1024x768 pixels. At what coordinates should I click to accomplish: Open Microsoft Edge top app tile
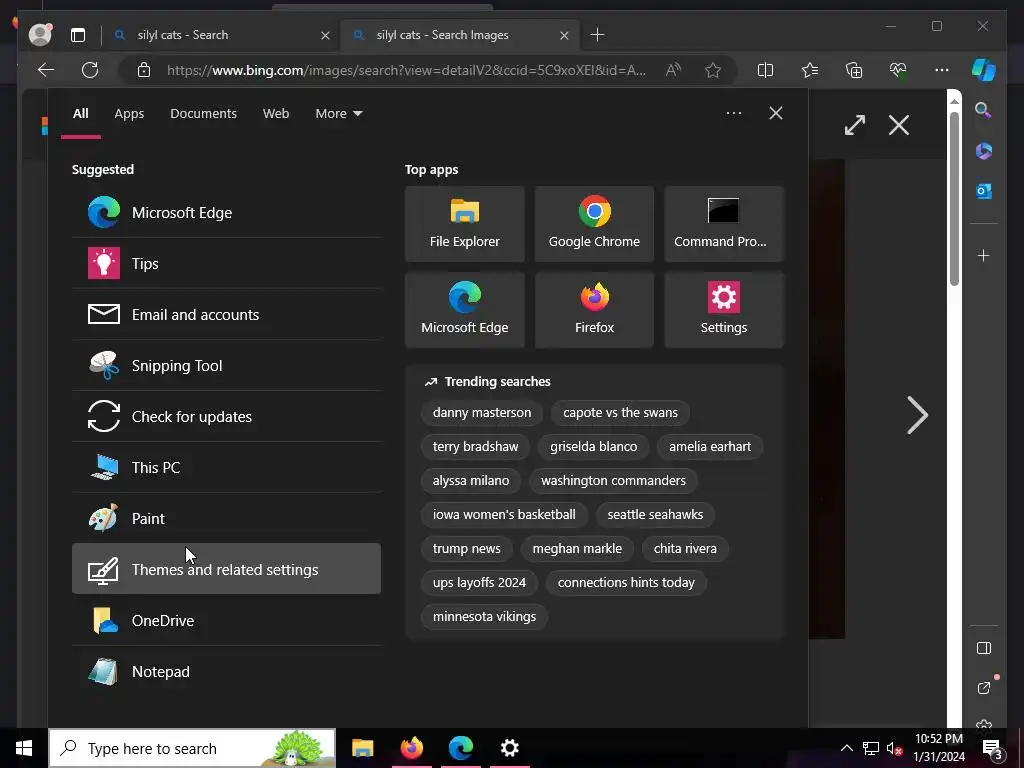coord(464,310)
